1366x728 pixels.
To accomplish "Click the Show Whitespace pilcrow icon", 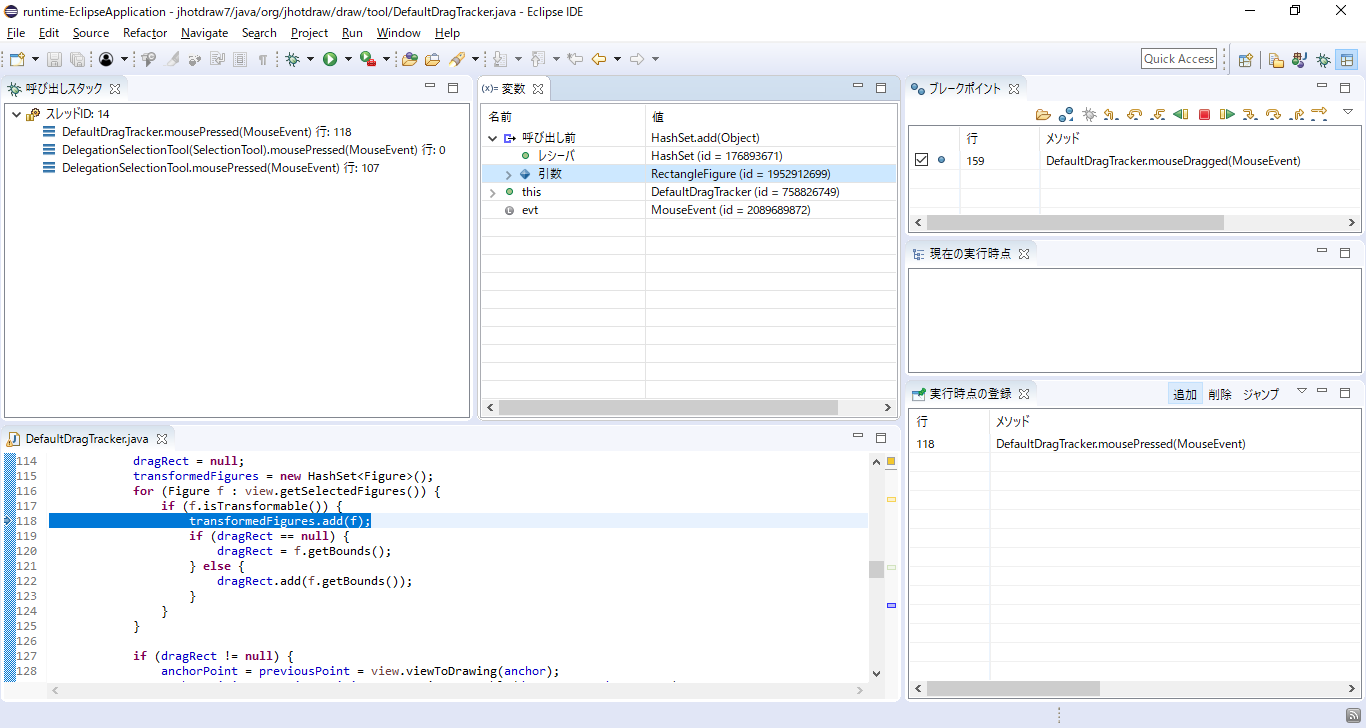I will (x=263, y=59).
